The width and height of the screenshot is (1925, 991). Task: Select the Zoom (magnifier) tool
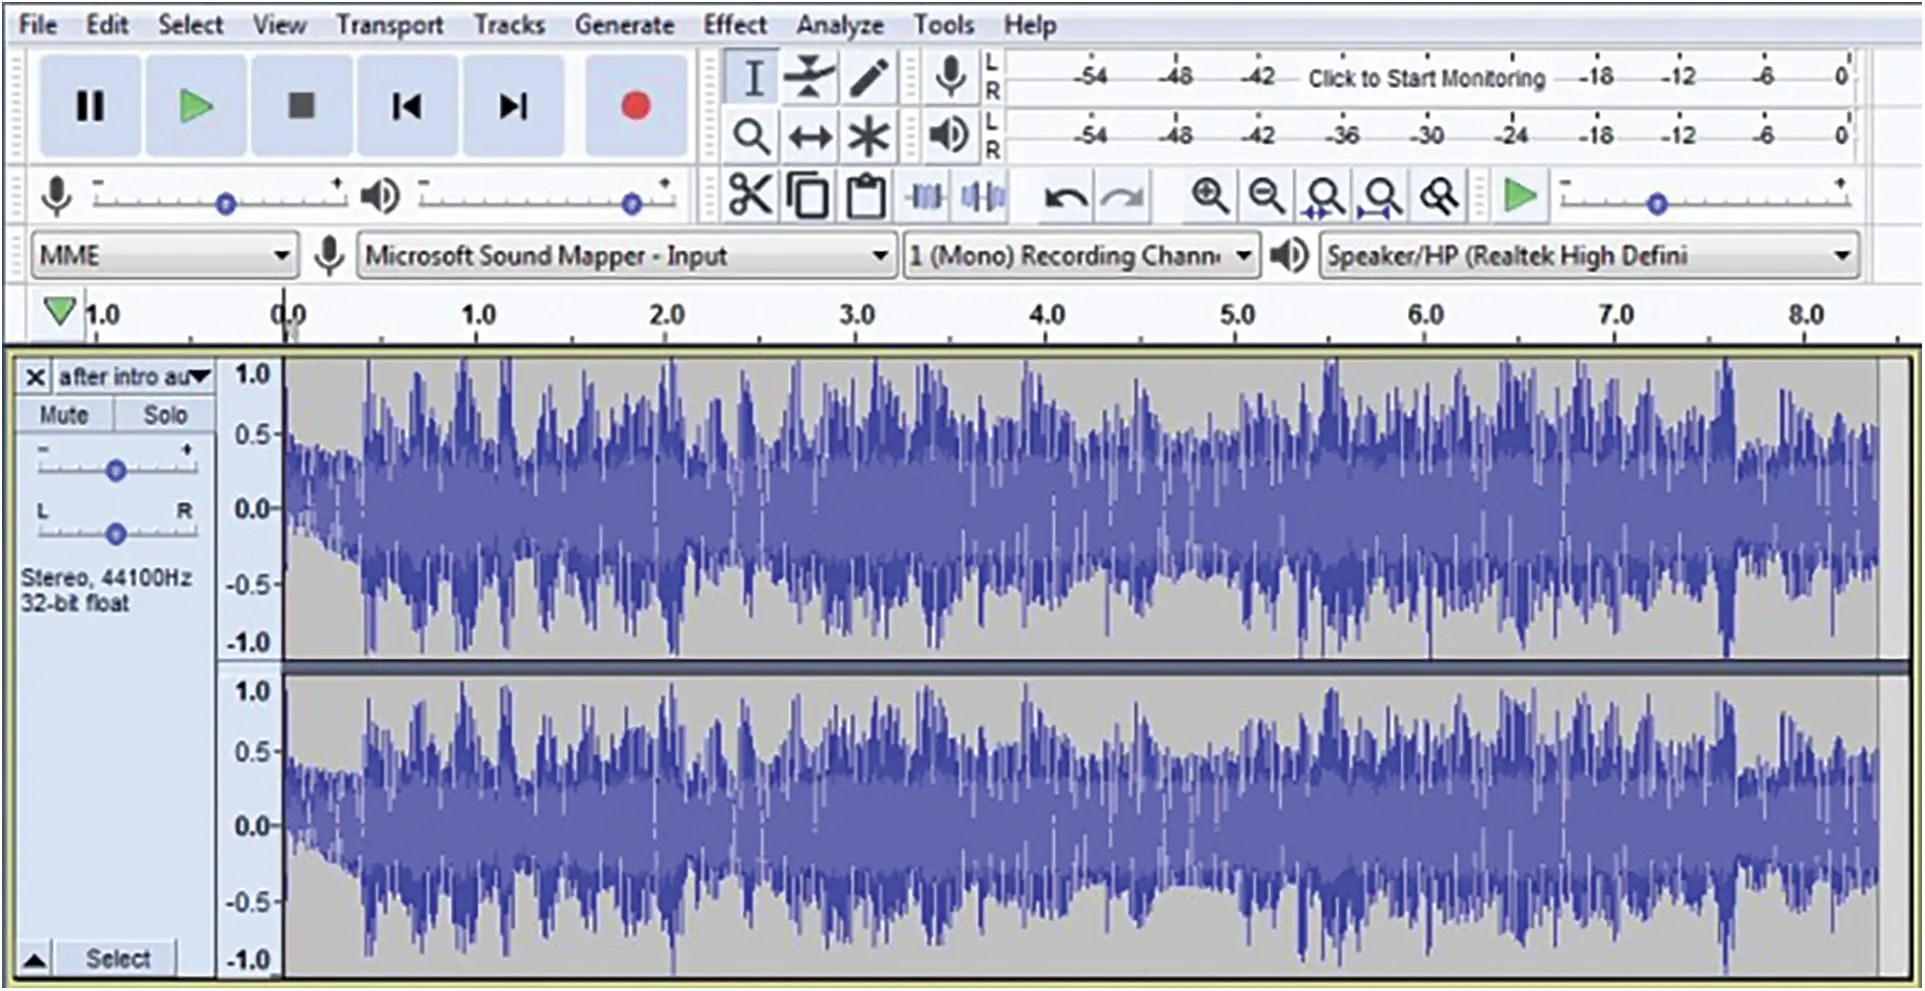(x=752, y=136)
